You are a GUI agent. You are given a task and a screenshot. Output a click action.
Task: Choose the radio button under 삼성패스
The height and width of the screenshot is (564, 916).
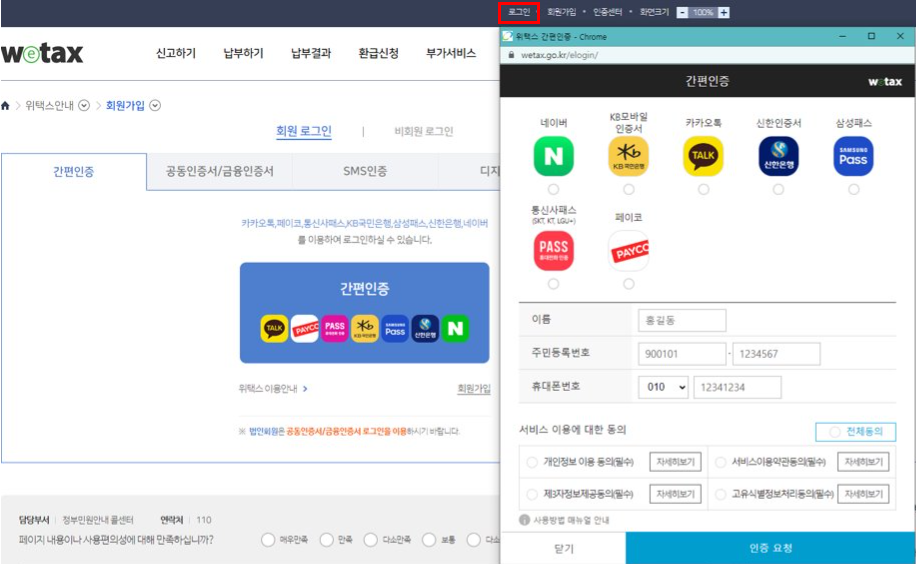pyautogui.click(x=853, y=189)
